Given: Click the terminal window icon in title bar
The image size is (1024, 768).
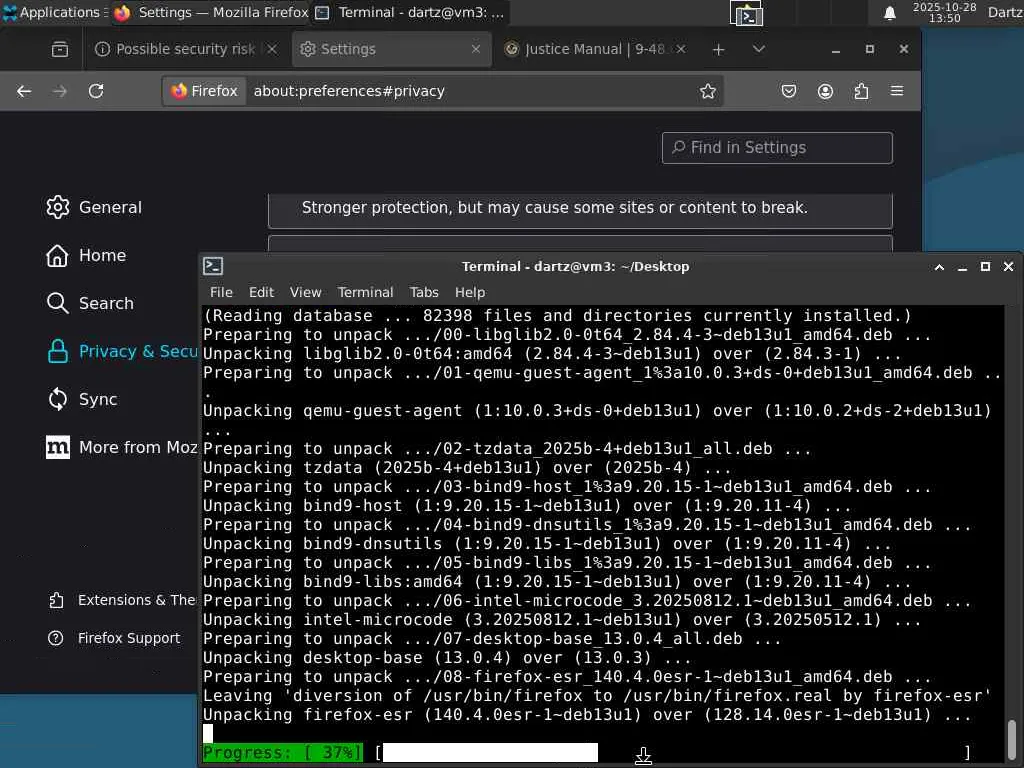Looking at the screenshot, I should 213,266.
